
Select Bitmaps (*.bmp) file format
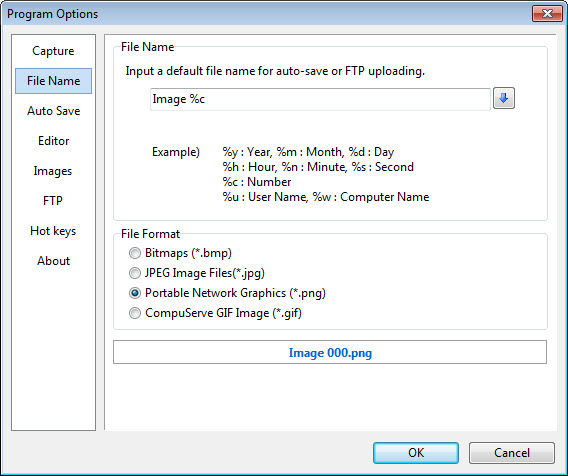point(180,253)
